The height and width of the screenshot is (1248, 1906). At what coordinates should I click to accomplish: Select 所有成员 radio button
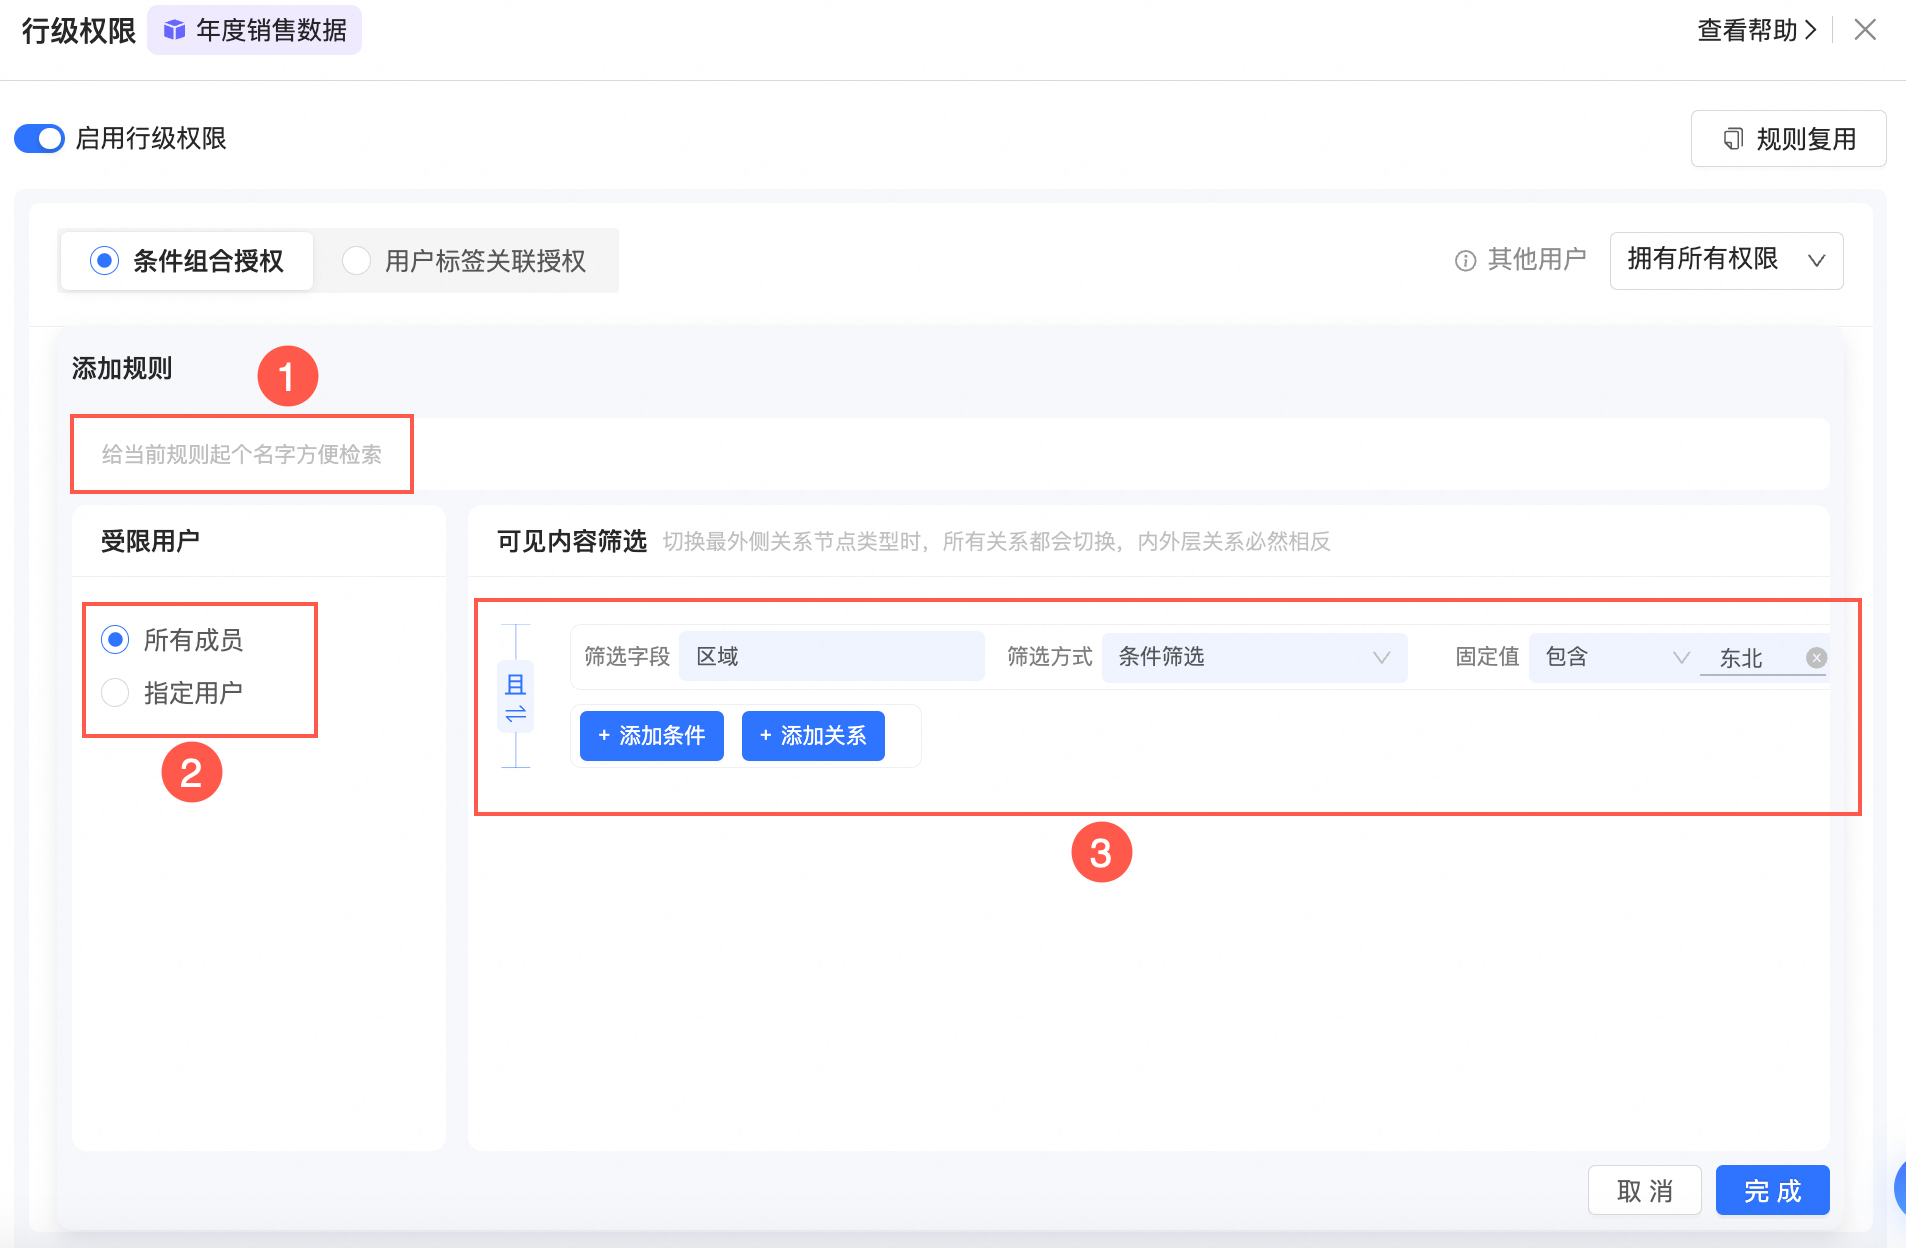pyautogui.click(x=115, y=639)
